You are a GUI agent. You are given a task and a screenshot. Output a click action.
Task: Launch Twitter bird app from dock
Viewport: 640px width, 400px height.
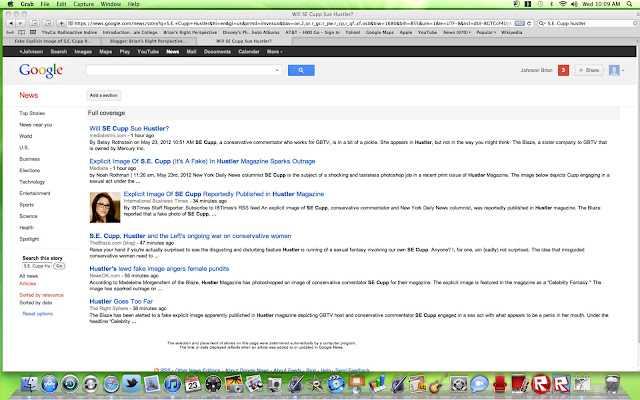coord(131,384)
